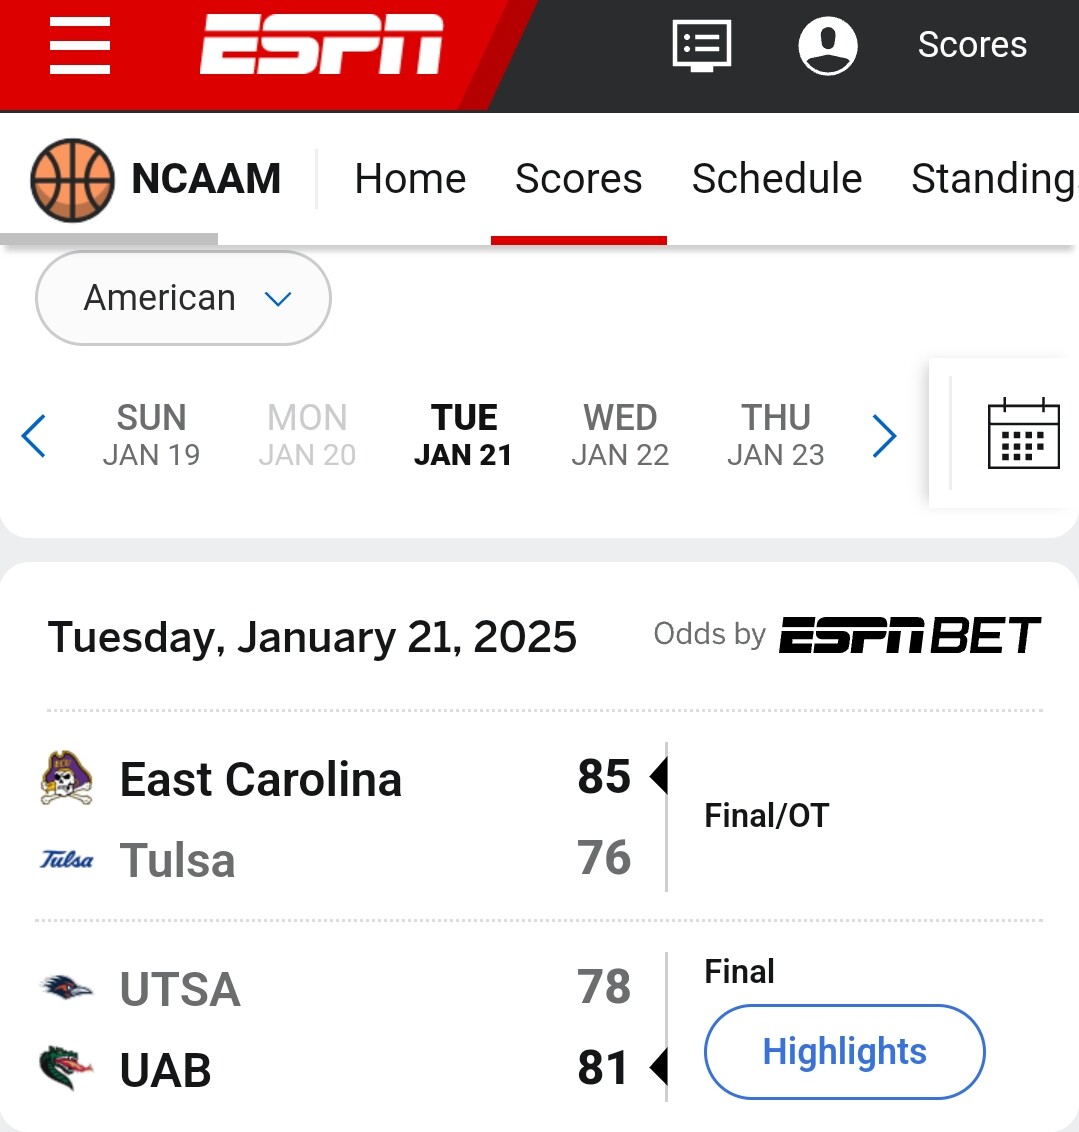Go to previous dates with left chevron
Image resolution: width=1079 pixels, height=1132 pixels.
pos(33,435)
